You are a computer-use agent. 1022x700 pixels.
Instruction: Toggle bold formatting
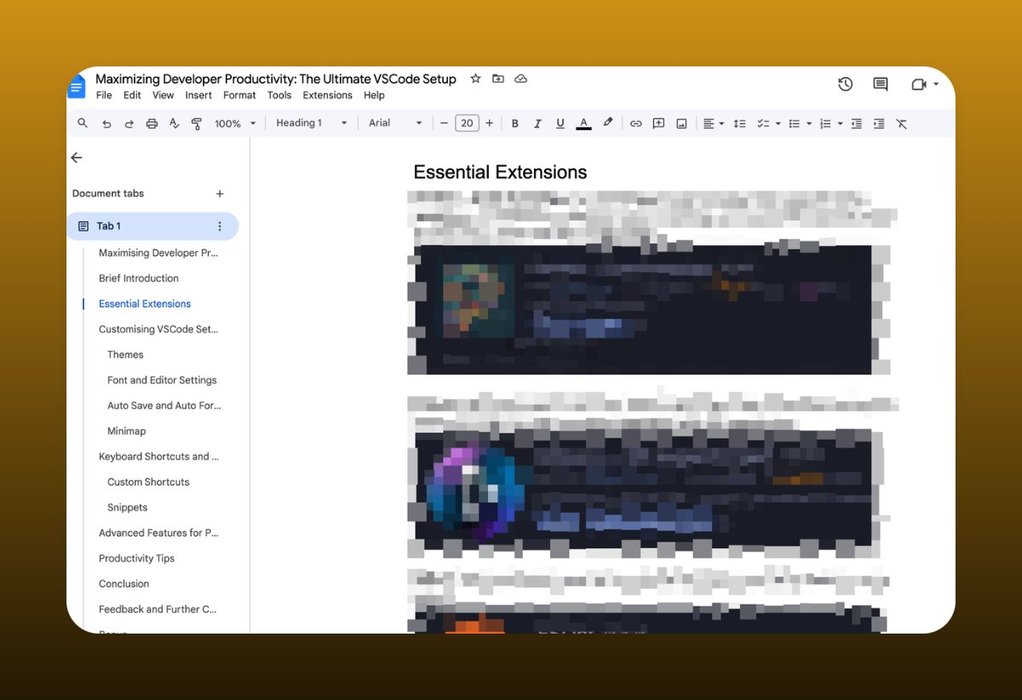click(515, 123)
